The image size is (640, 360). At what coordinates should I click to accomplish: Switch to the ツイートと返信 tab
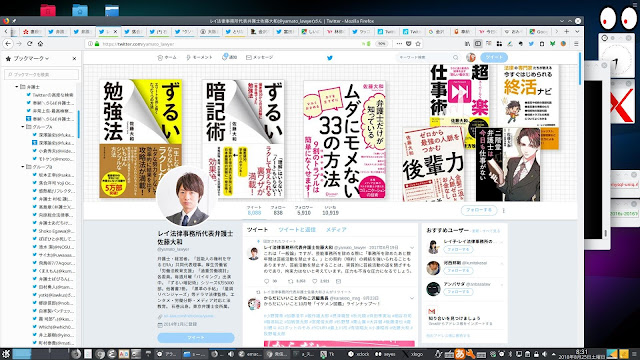point(297,230)
